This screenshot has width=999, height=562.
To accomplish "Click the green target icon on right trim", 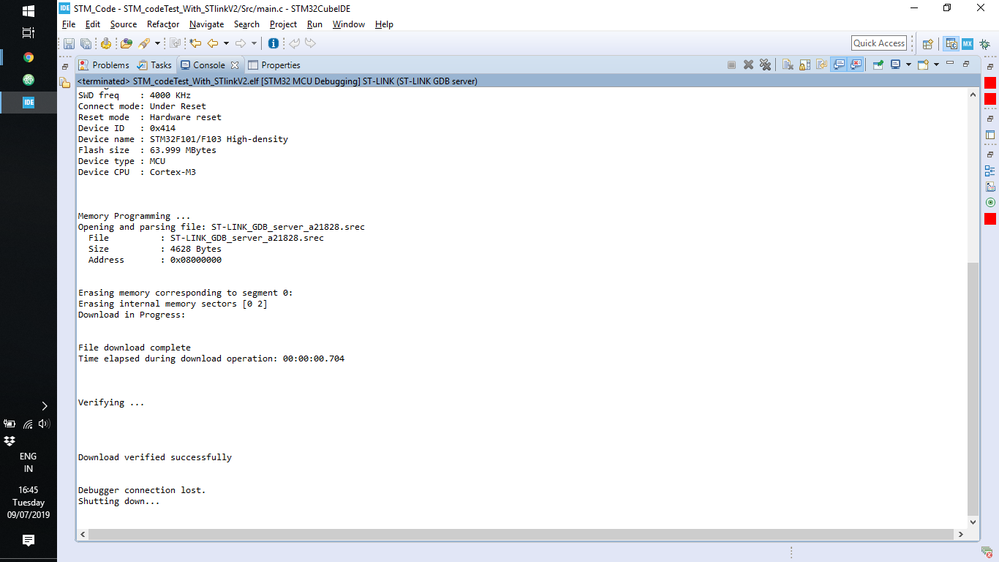I will [x=990, y=203].
